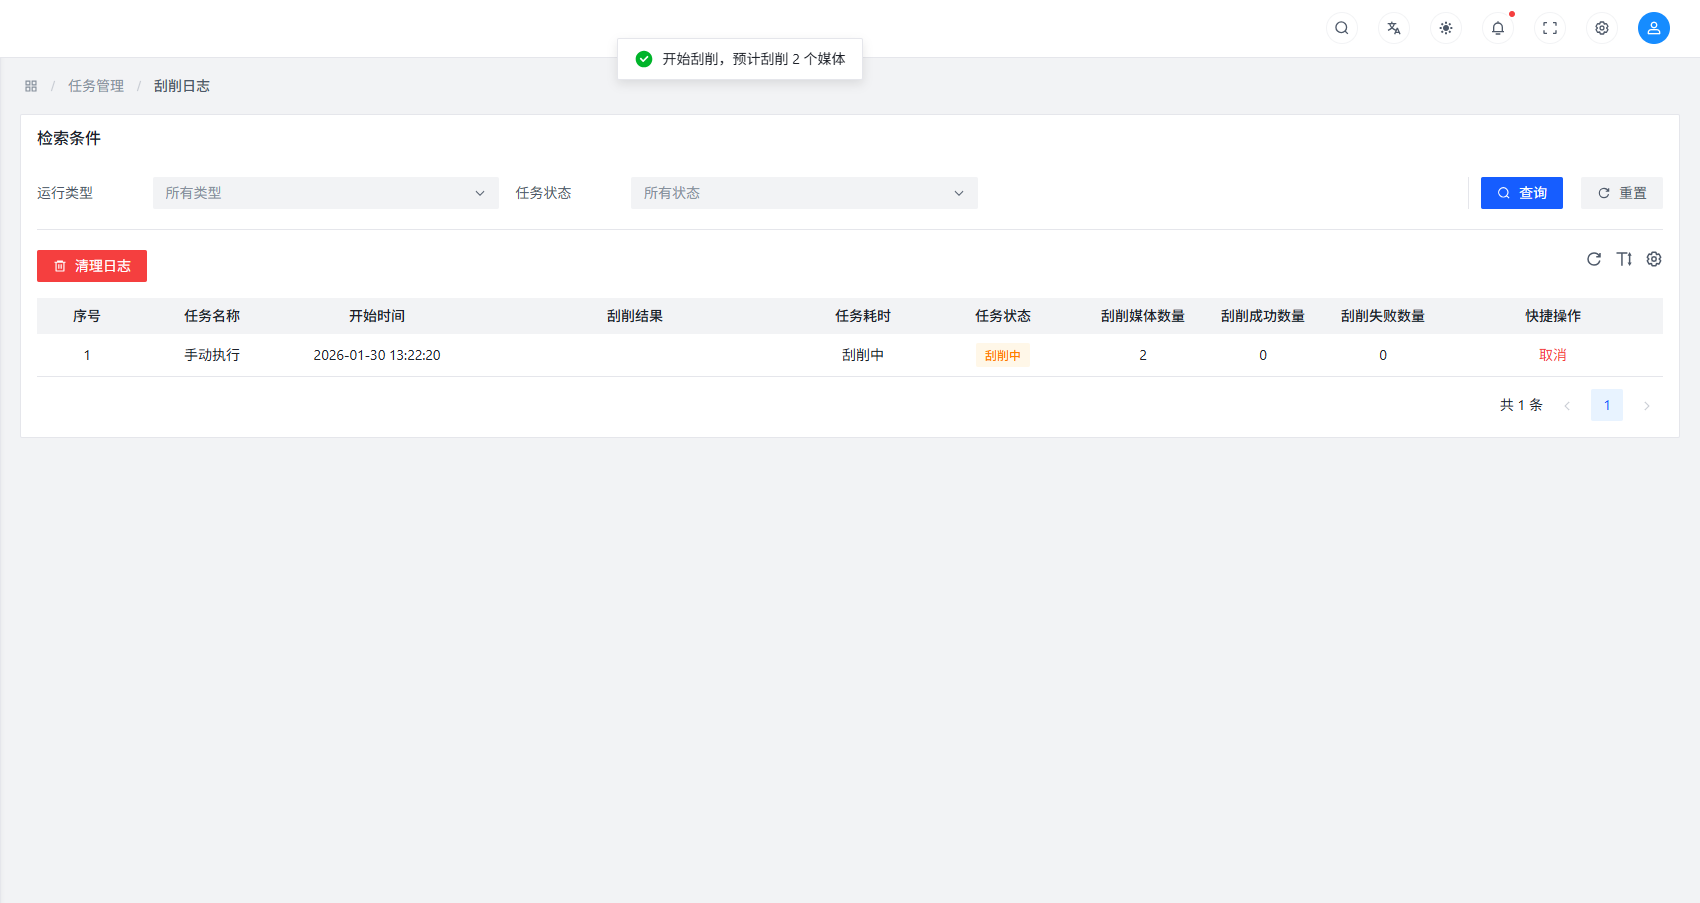Toggle the light/dark theme icon
This screenshot has height=903, width=1700.
coord(1446,28)
